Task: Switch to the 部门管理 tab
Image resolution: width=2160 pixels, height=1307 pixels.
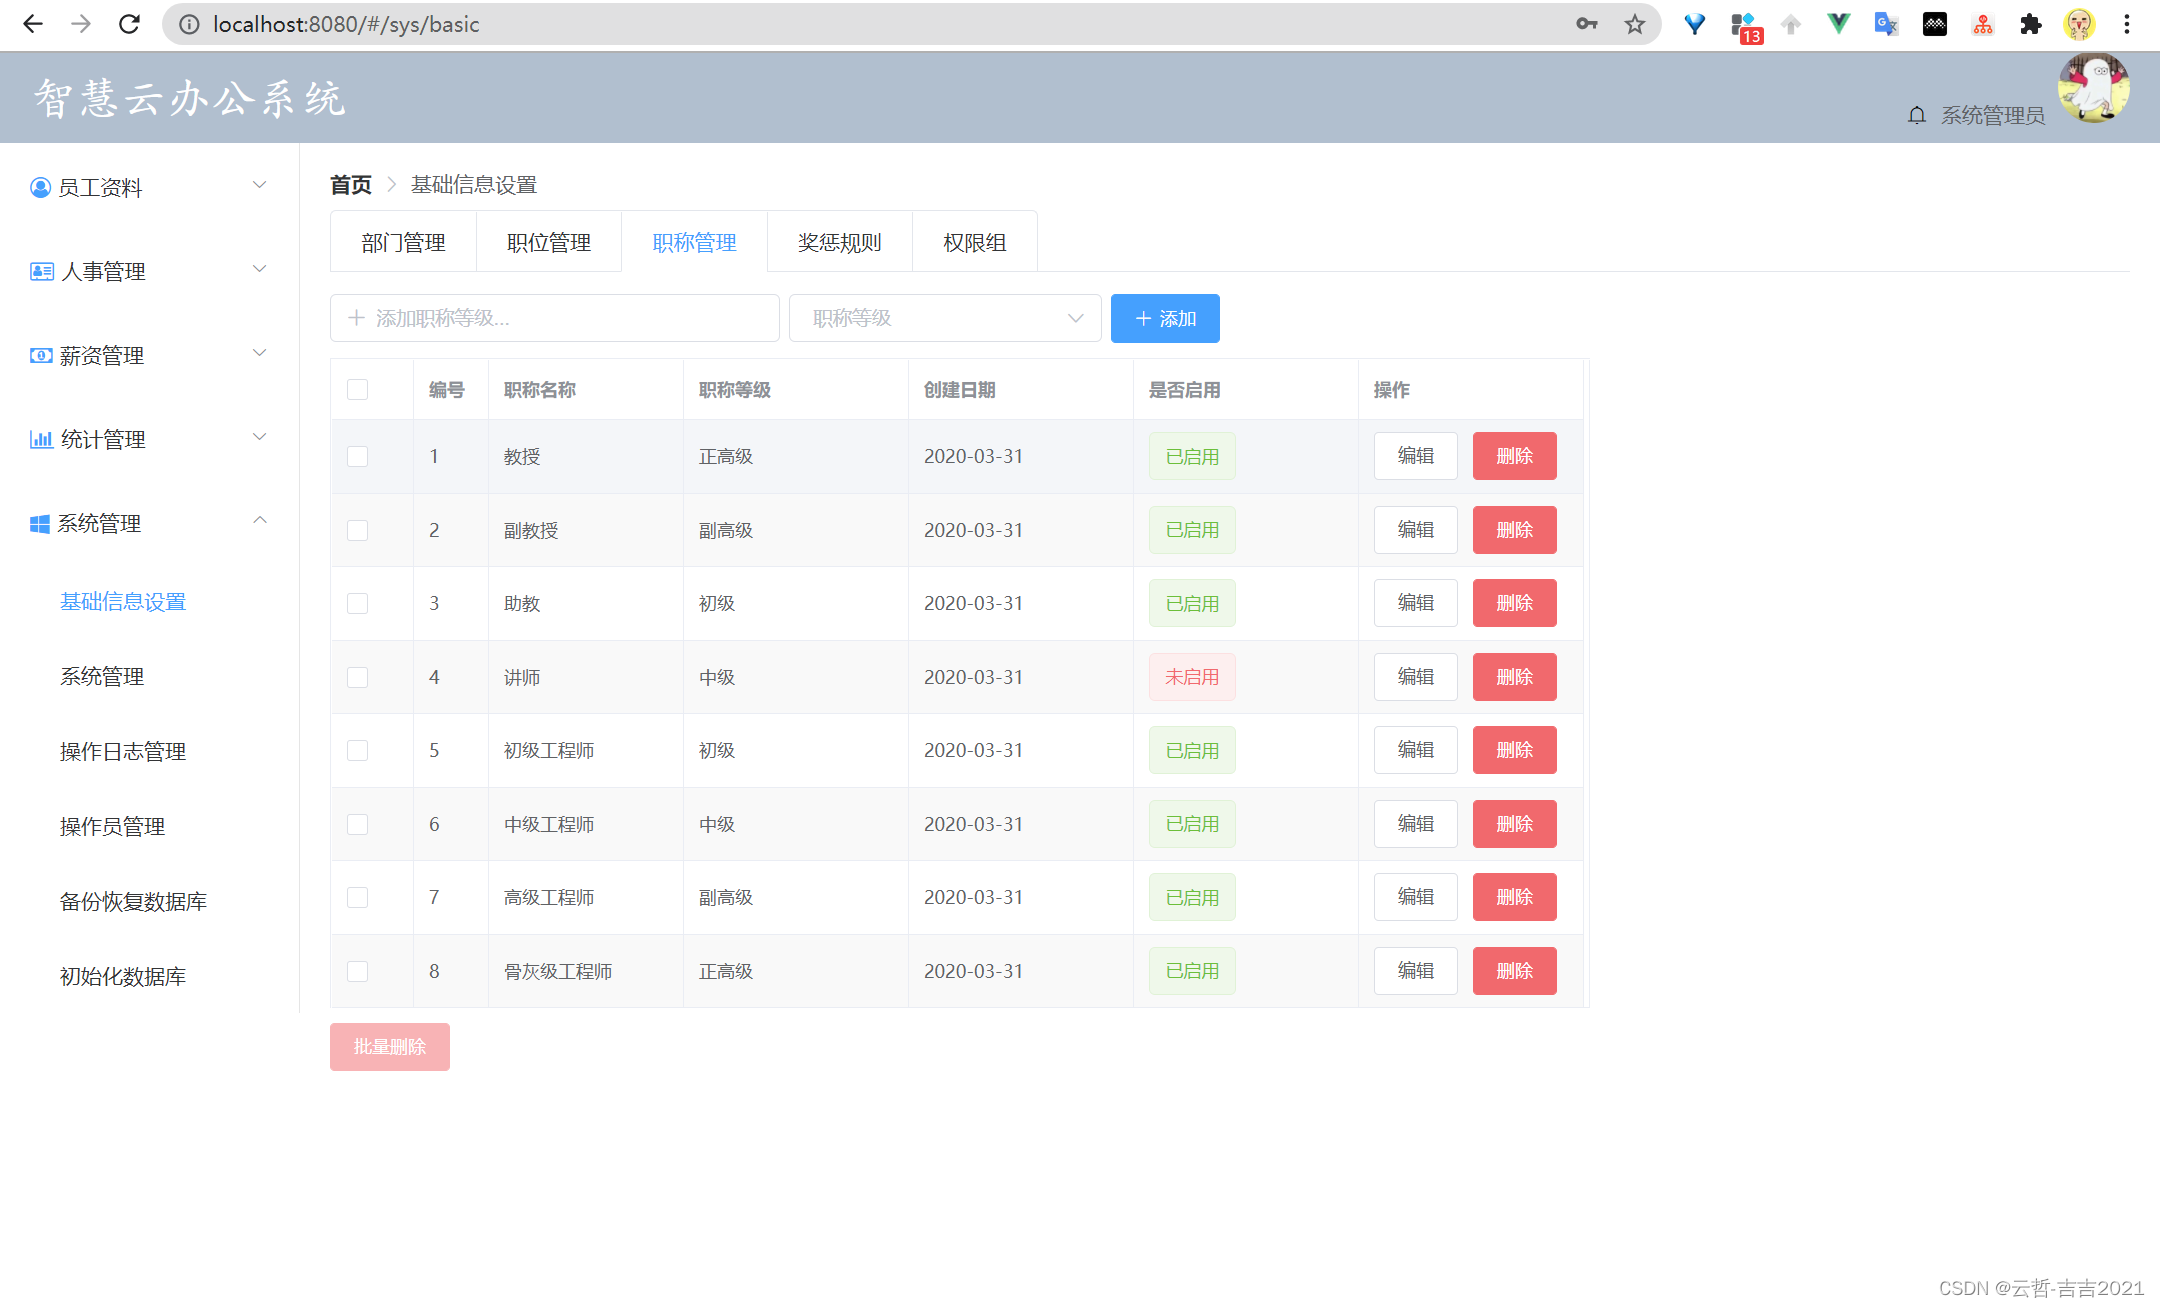Action: click(x=403, y=242)
